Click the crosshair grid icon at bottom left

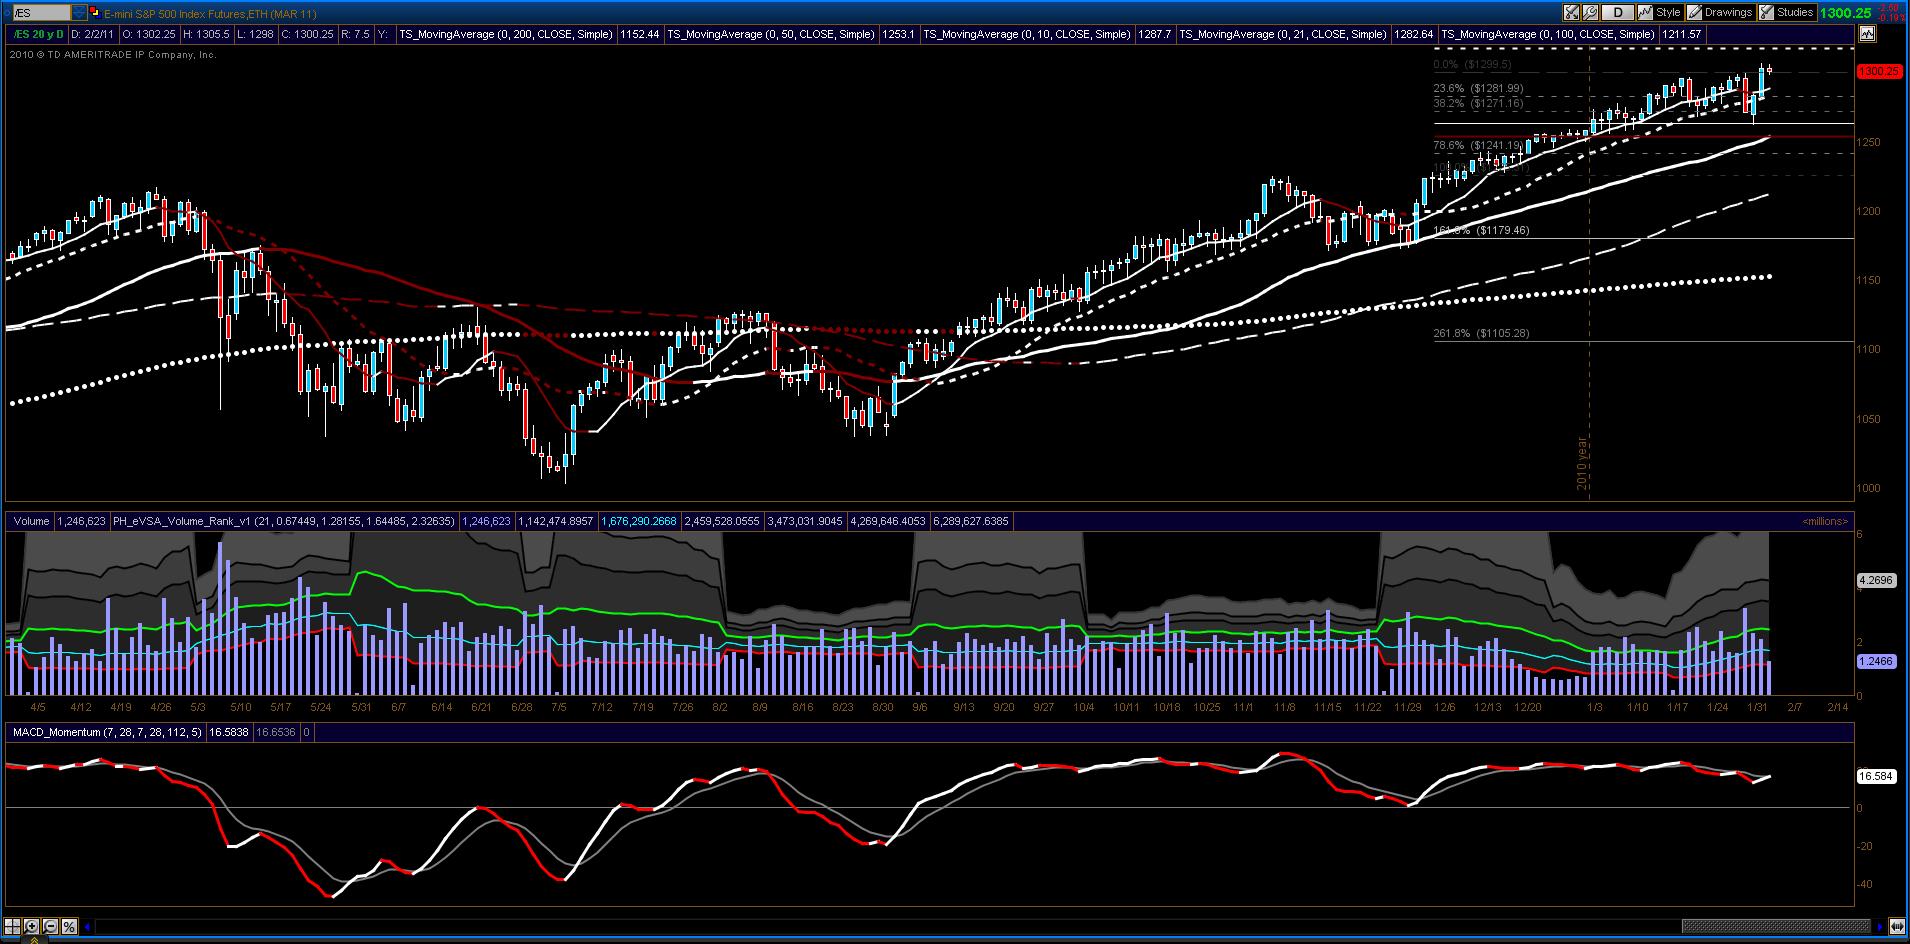pyautogui.click(x=13, y=926)
